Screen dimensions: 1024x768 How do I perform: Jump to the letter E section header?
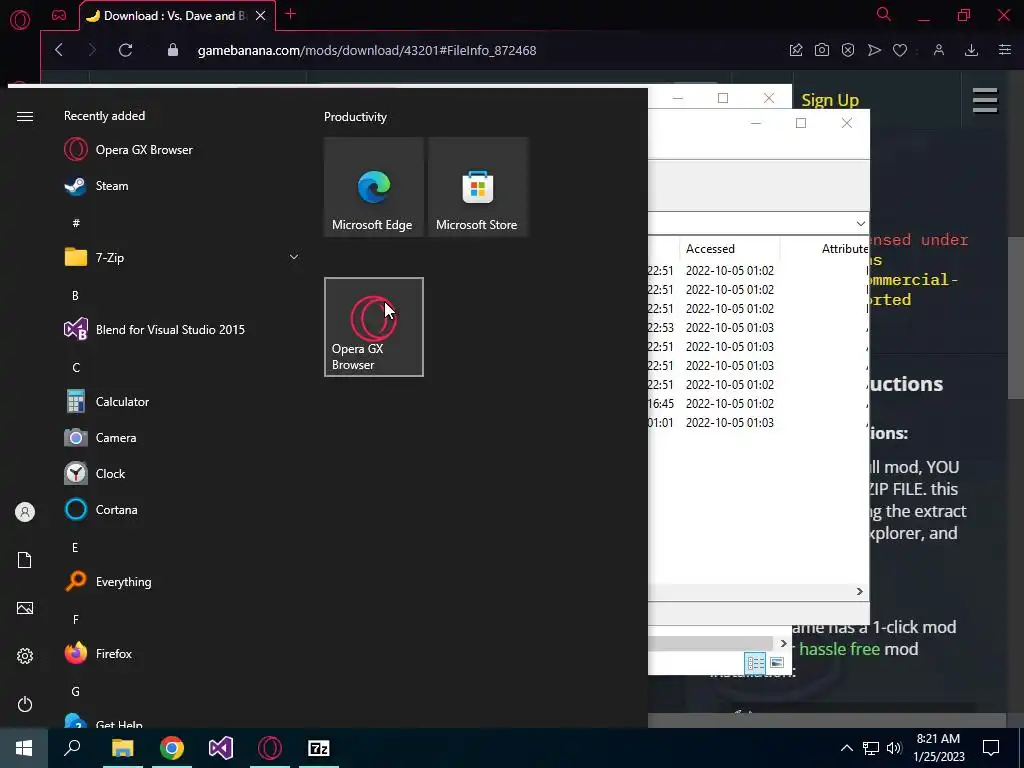(x=75, y=547)
